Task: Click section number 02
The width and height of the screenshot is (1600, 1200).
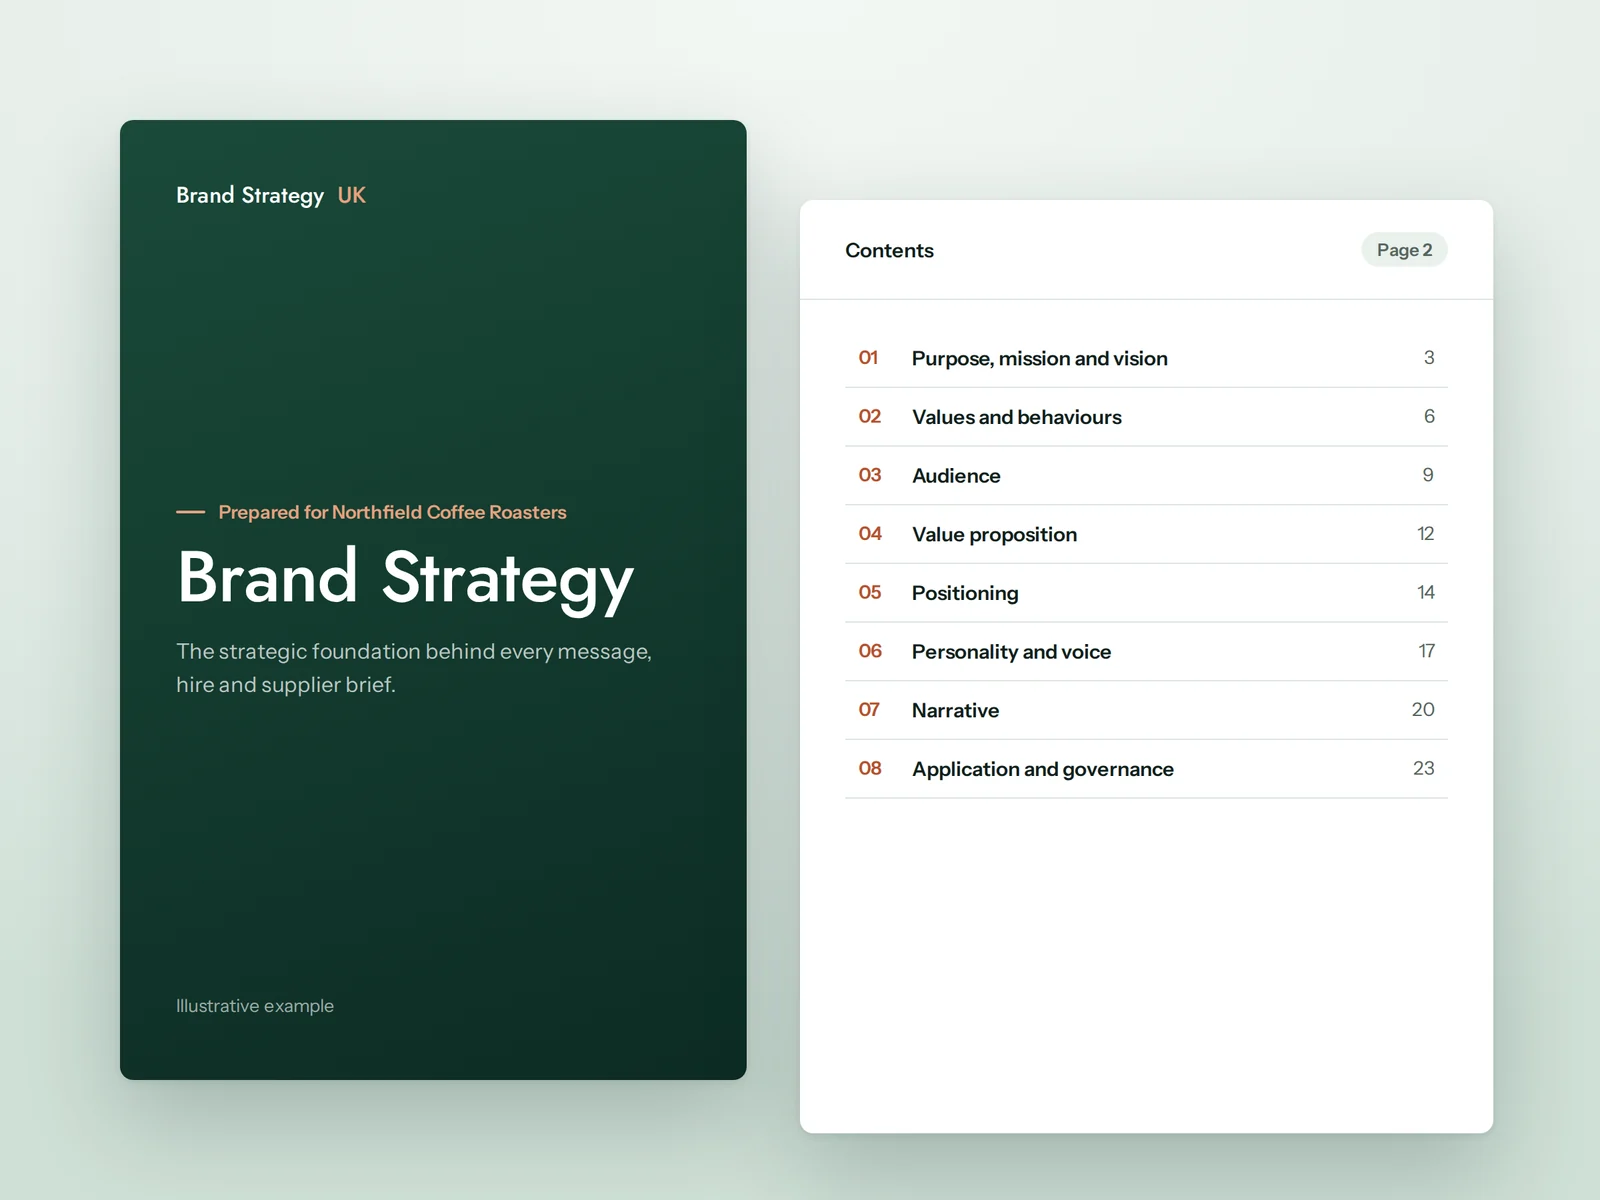Action: [870, 417]
